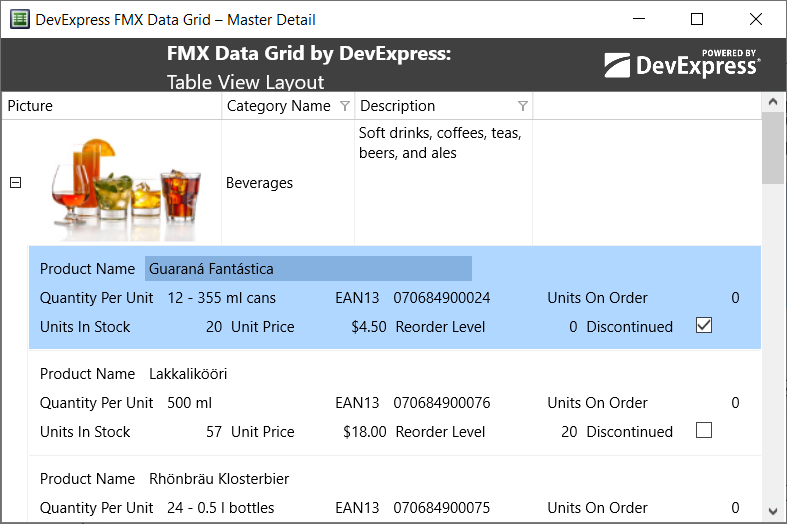Close the Master Detail window
787x524 pixels.
click(x=755, y=19)
